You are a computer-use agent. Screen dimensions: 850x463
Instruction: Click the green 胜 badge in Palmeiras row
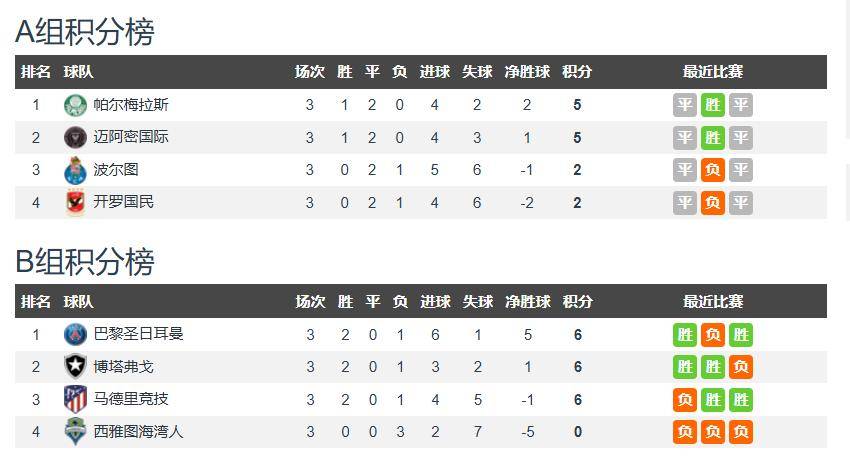point(713,105)
